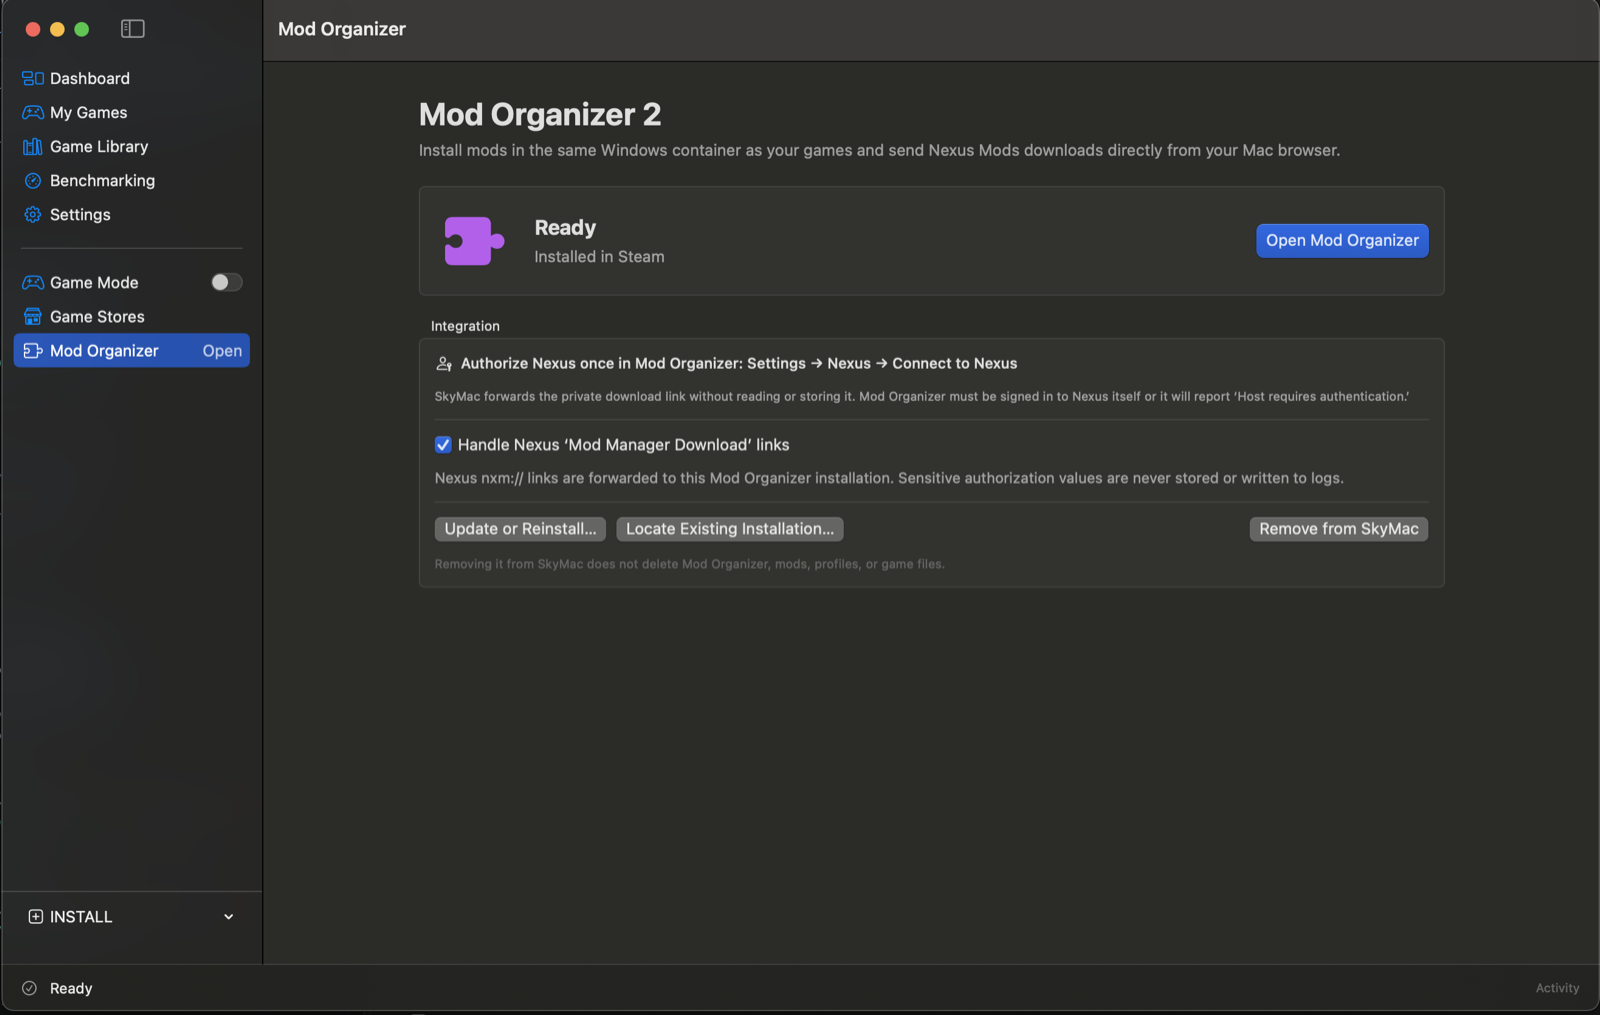Viewport: 1600px width, 1015px height.
Task: Click the INSTALL plus icon
Action: tap(36, 916)
